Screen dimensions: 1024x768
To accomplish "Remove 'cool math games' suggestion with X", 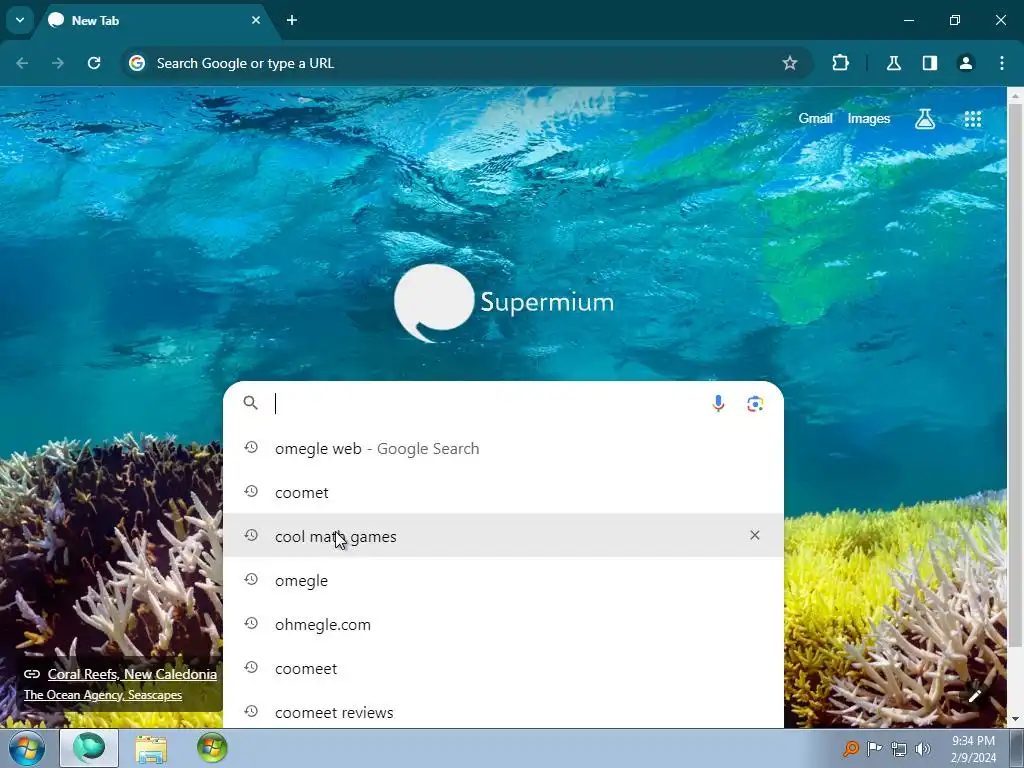I will pos(755,536).
